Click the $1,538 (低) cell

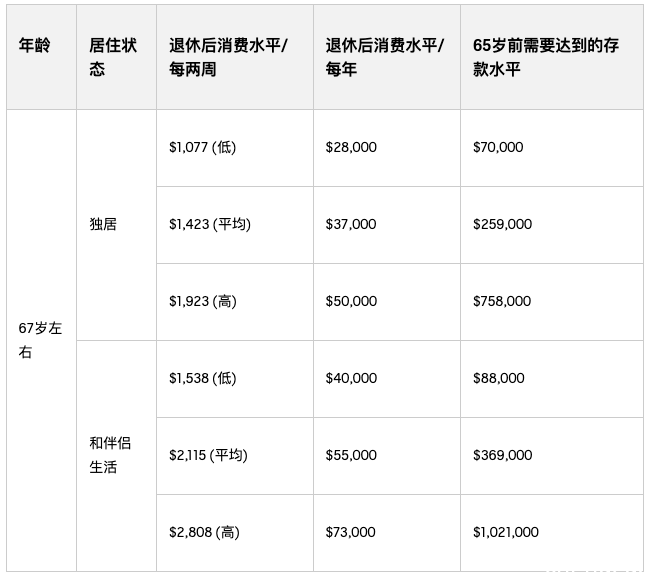(235, 379)
